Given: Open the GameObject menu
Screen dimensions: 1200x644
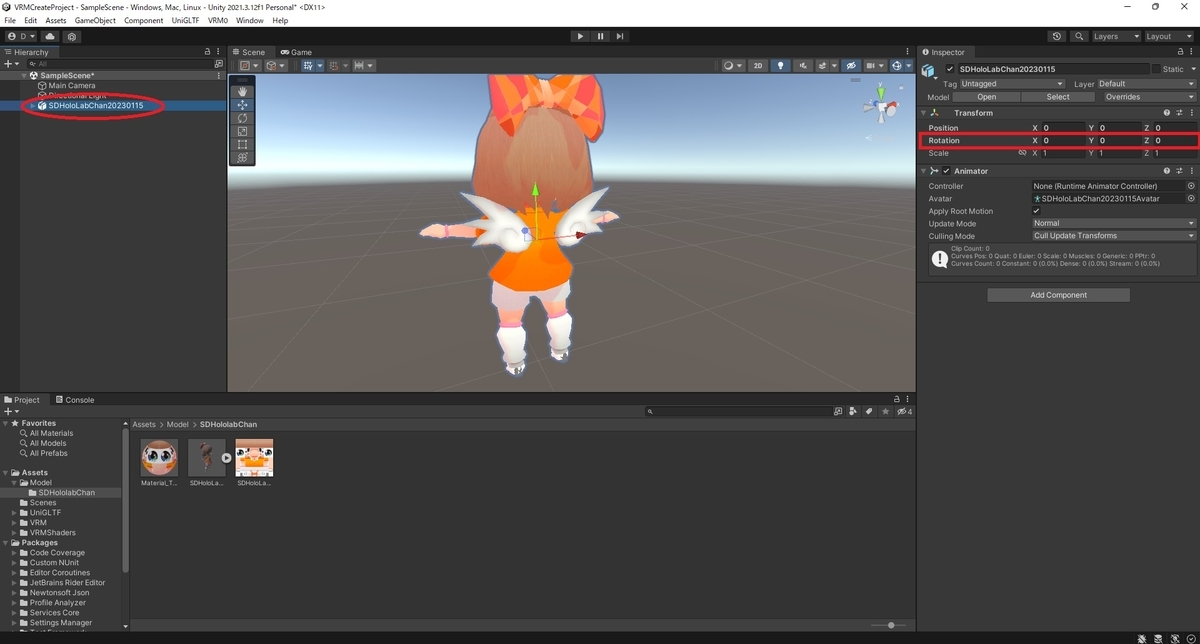Looking at the screenshot, I should tap(95, 20).
